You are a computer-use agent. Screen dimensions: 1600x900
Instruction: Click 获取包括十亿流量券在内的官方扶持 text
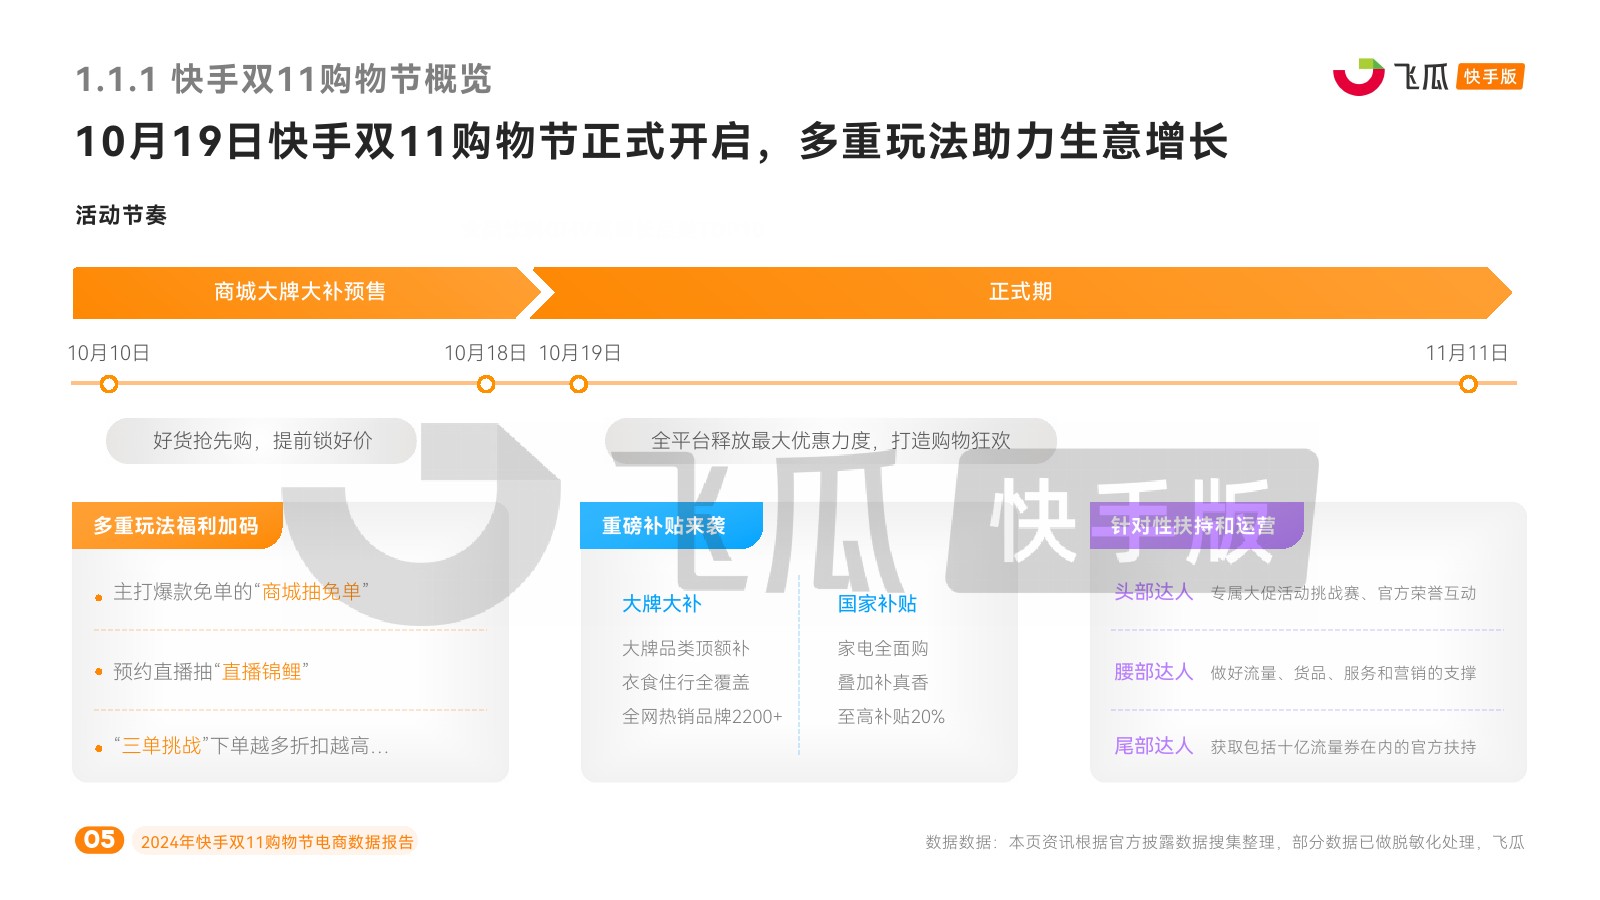tap(1343, 748)
